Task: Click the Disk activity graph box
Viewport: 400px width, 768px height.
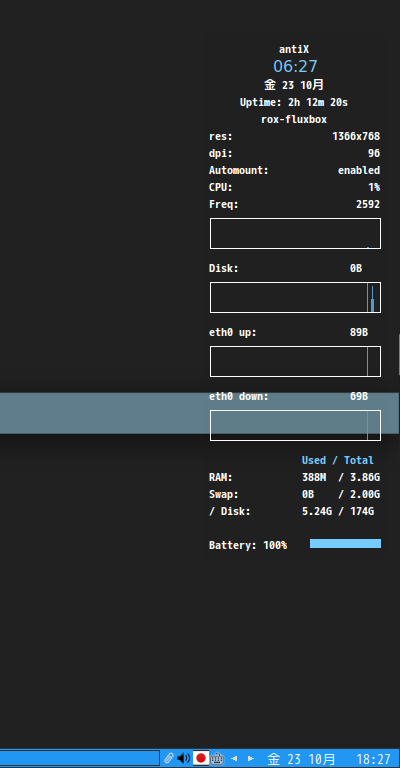Action: pos(295,297)
